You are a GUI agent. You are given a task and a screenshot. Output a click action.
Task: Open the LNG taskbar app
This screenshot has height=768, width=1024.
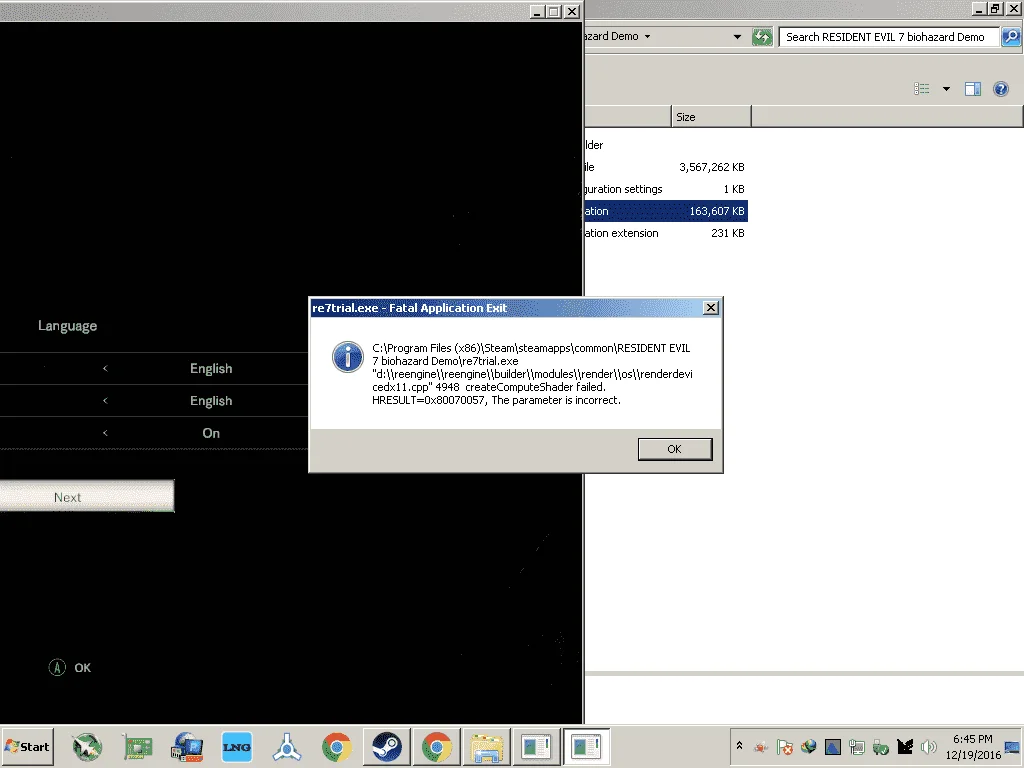[x=236, y=747]
